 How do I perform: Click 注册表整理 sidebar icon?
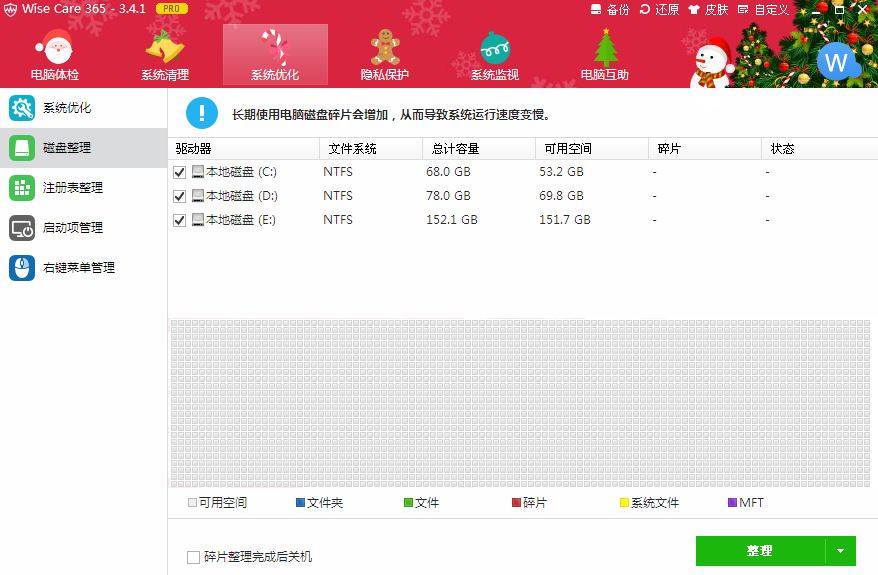[x=22, y=188]
